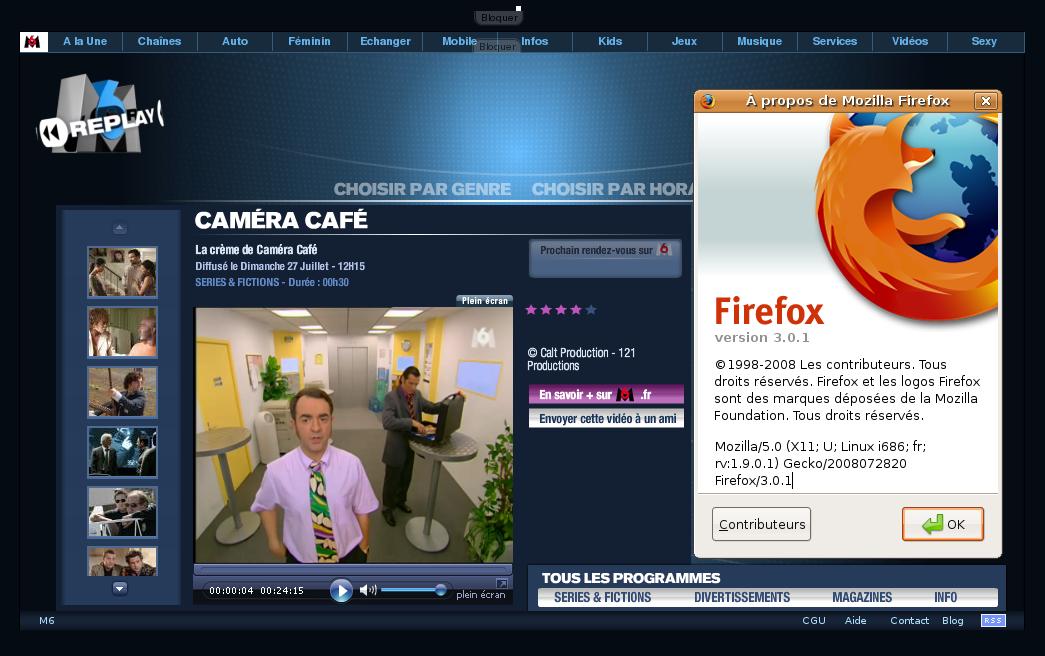Image resolution: width=1045 pixels, height=656 pixels.
Task: Click the M6 logo icon in navigation bar
Action: pos(33,42)
